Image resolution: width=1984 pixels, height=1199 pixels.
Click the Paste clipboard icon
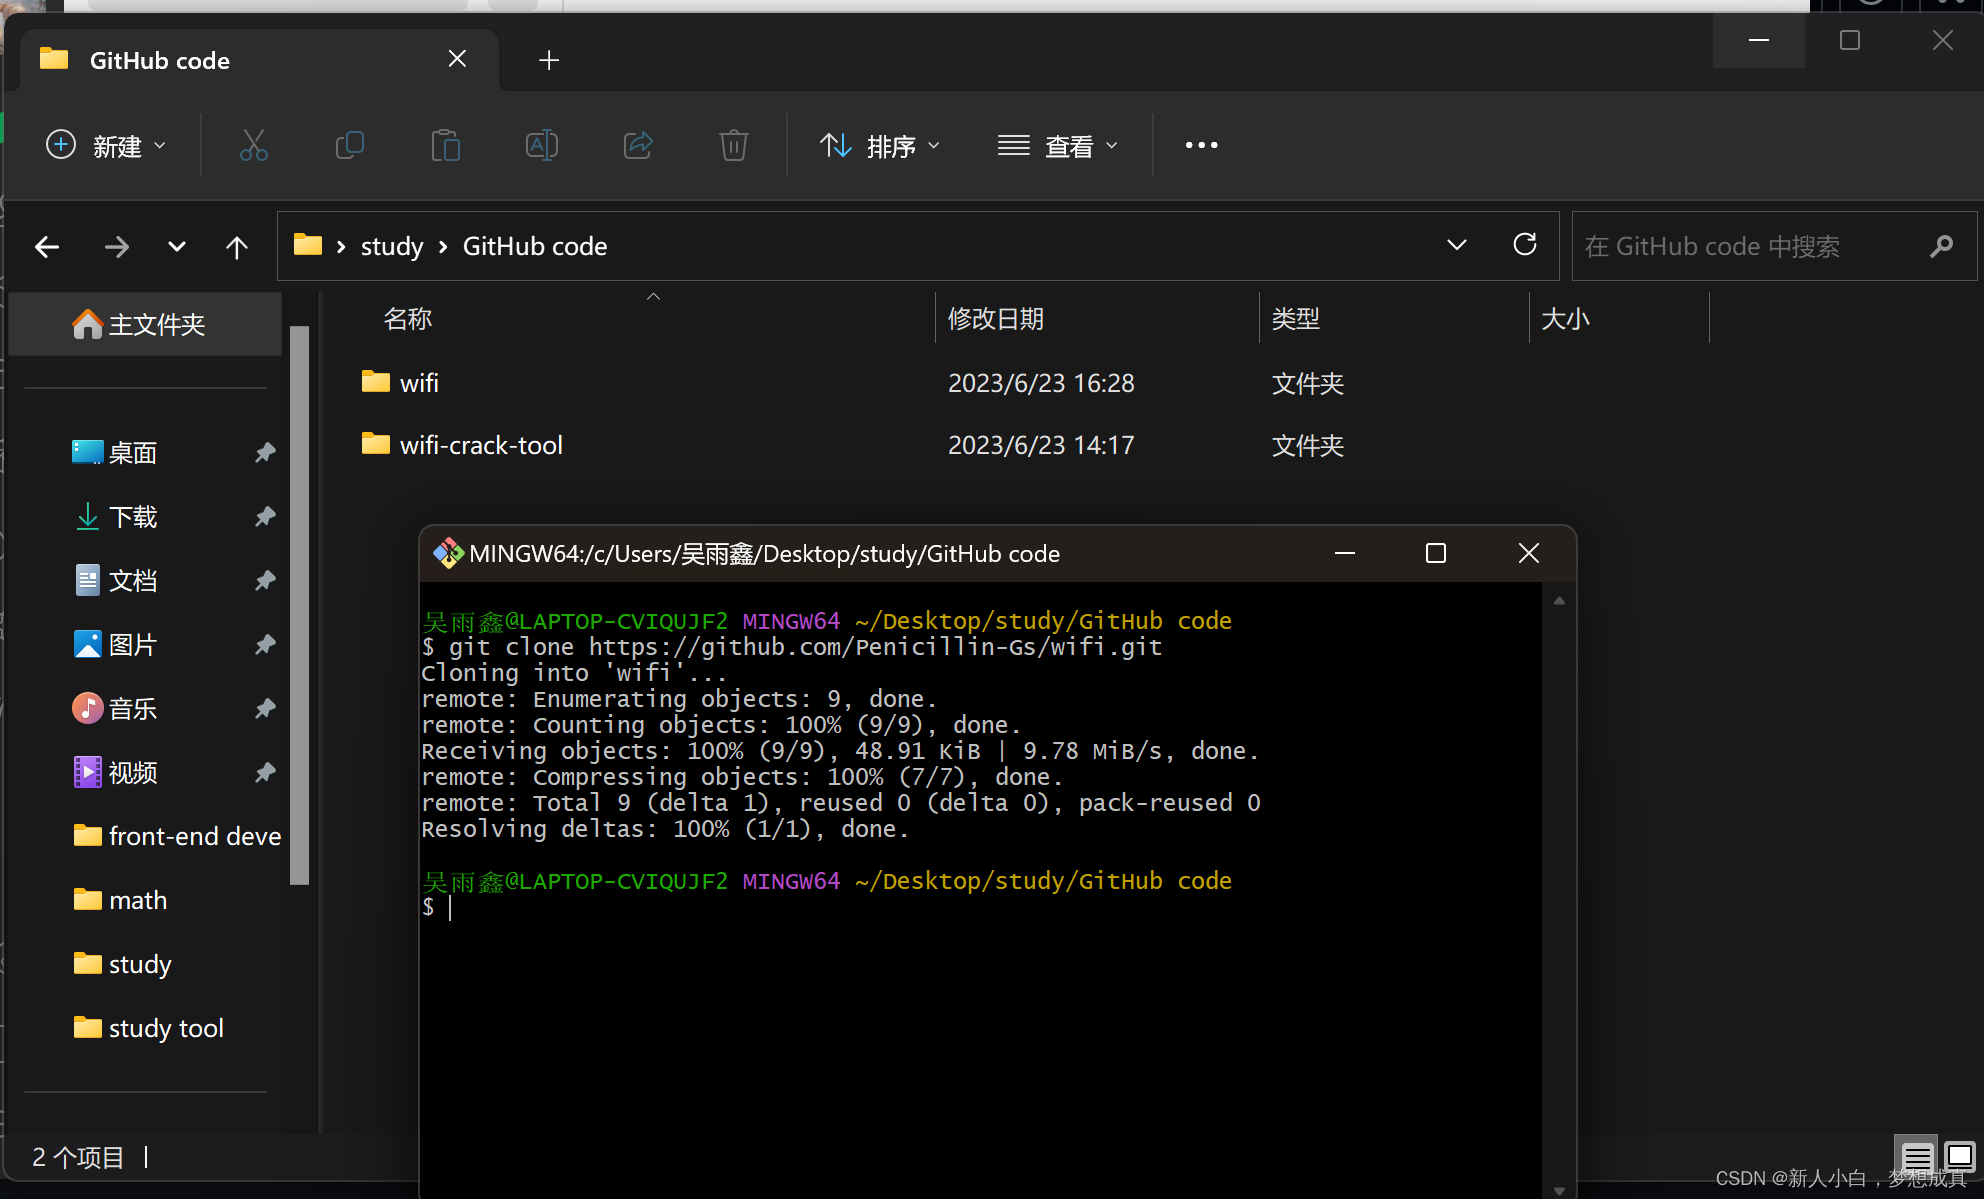point(445,146)
